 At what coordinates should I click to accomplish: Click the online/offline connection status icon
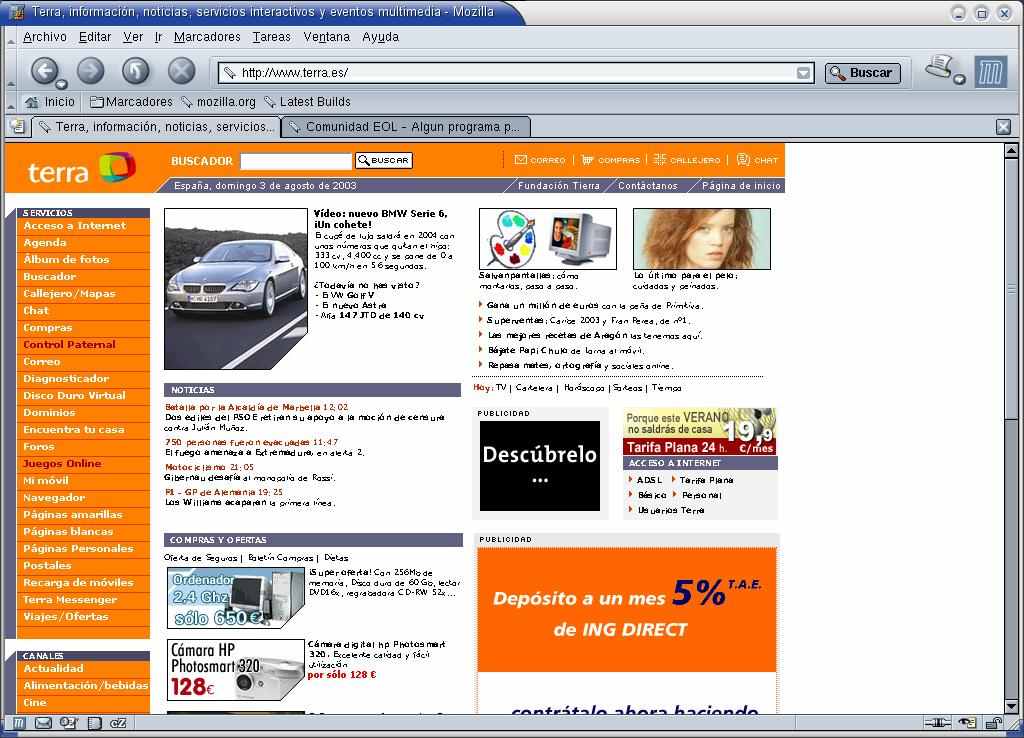coord(937,723)
